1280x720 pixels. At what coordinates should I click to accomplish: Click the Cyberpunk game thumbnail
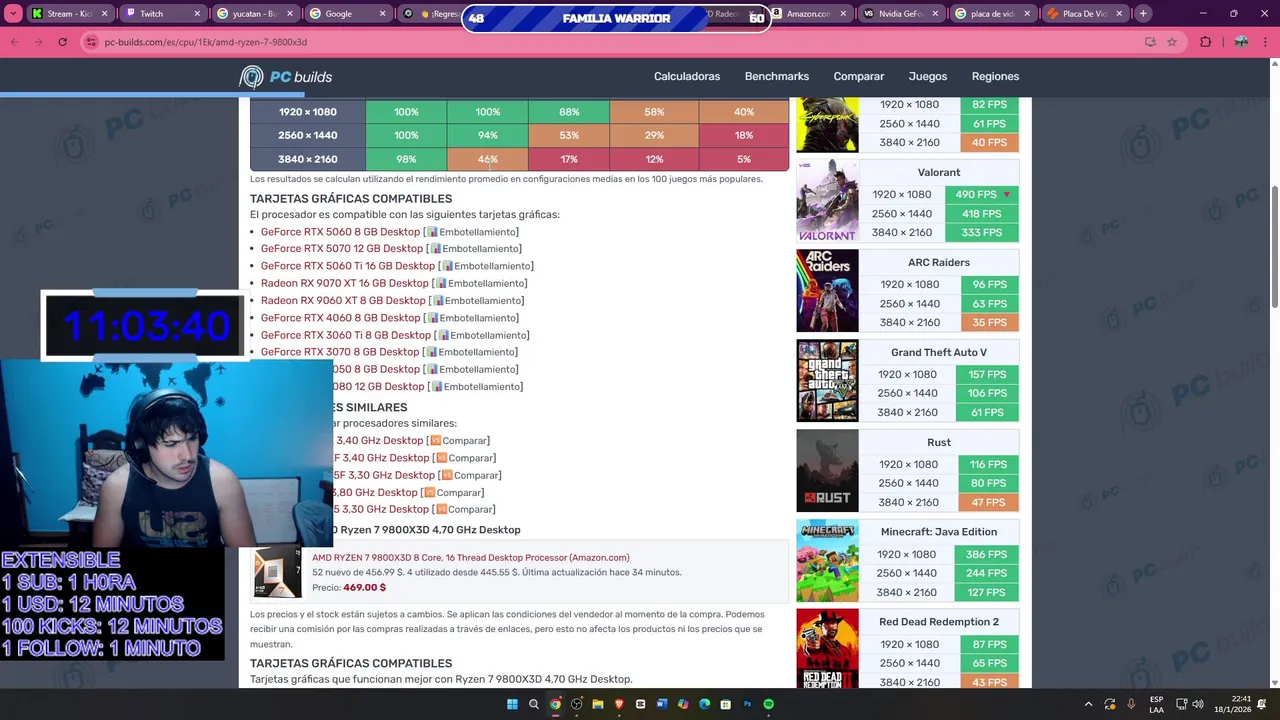(827, 125)
